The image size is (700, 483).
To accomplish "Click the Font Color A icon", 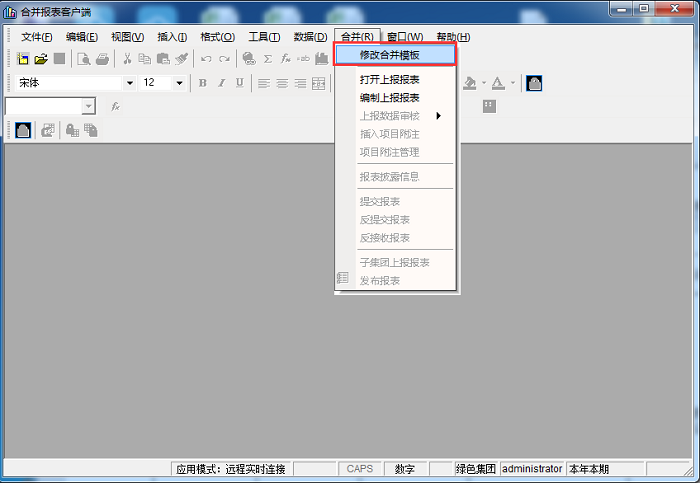I will pyautogui.click(x=498, y=83).
